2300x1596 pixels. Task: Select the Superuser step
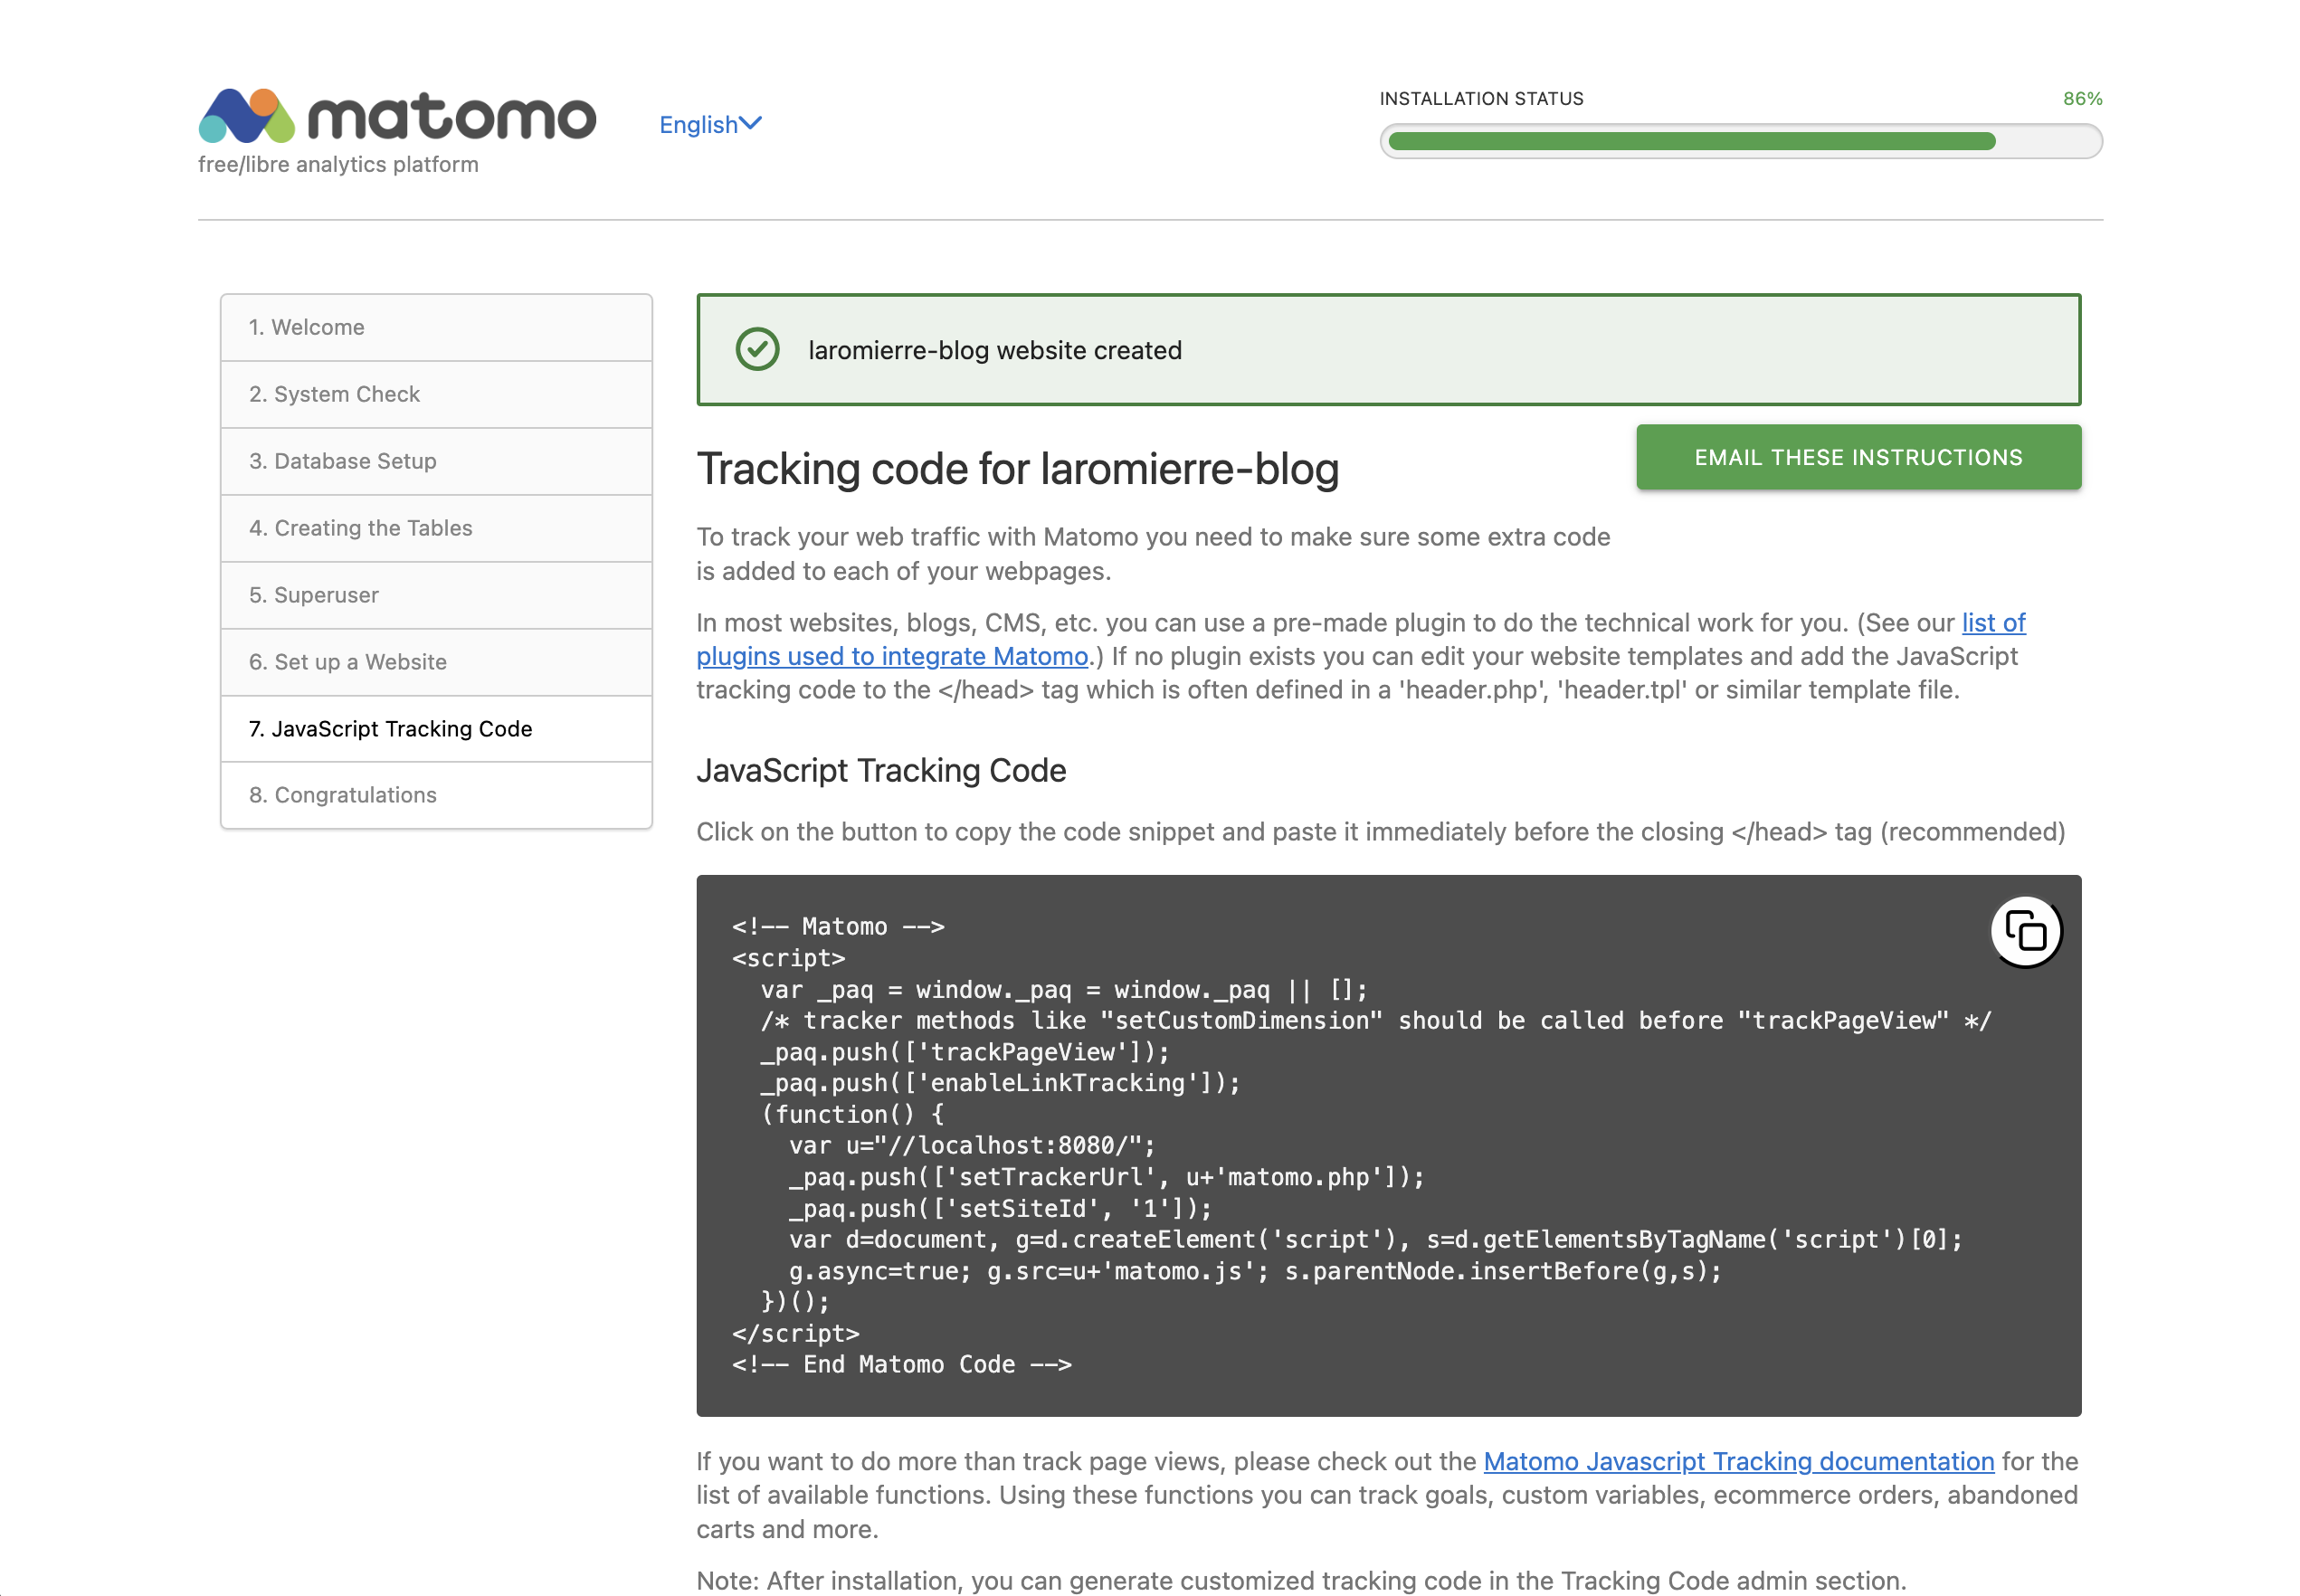click(x=314, y=594)
